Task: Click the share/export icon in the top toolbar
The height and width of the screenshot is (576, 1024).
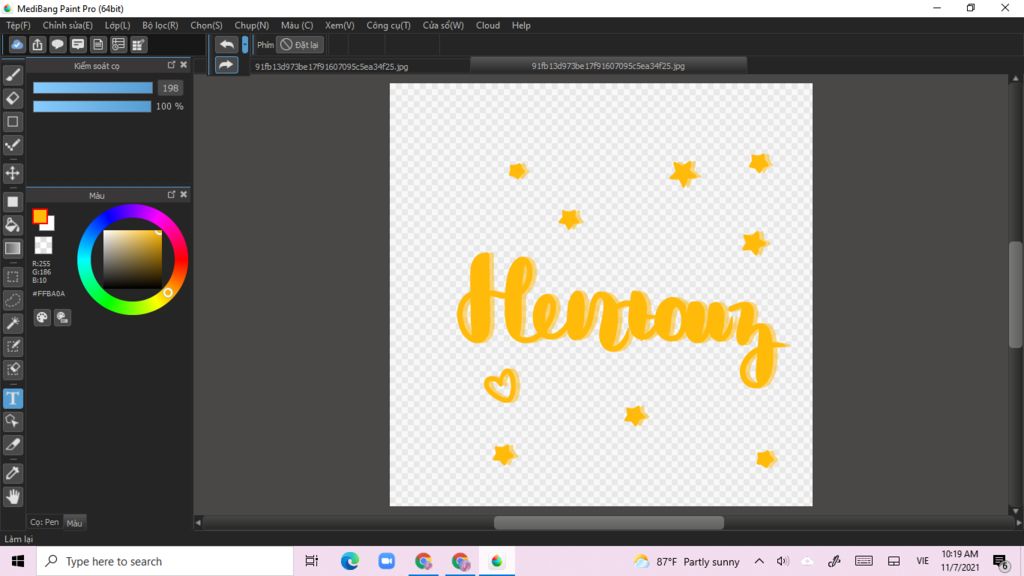Action: pos(37,44)
